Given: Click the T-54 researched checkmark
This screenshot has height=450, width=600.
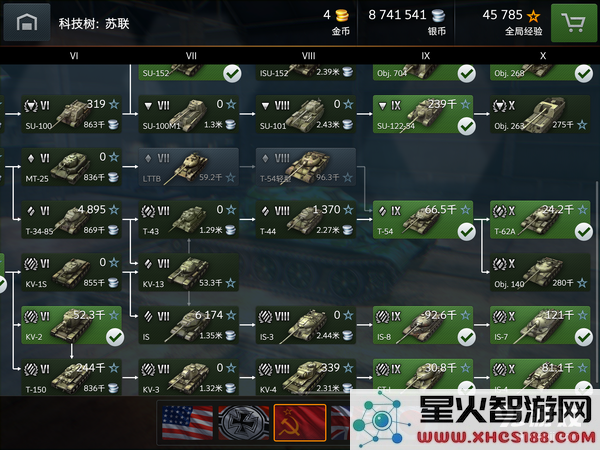Looking at the screenshot, I should 466,232.
